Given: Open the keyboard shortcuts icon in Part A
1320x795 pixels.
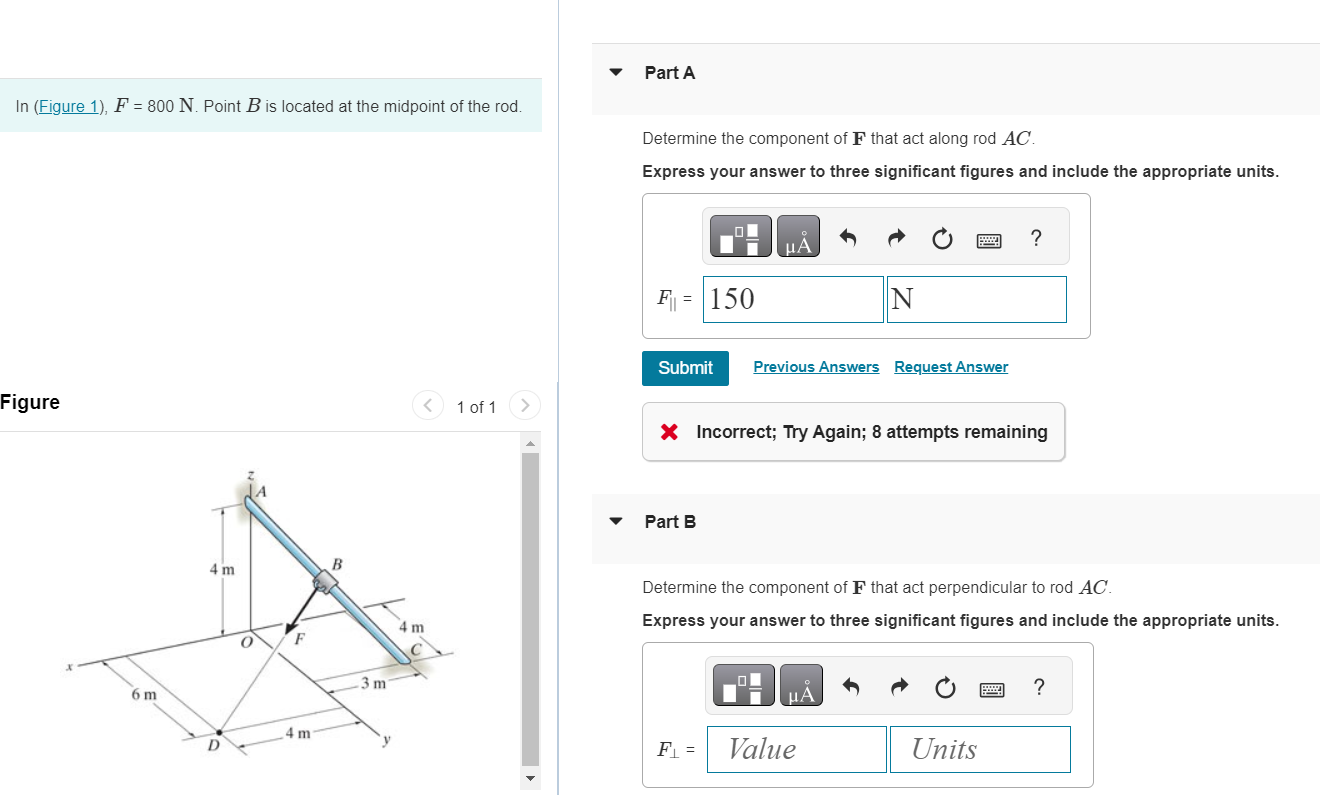Looking at the screenshot, I should [988, 238].
